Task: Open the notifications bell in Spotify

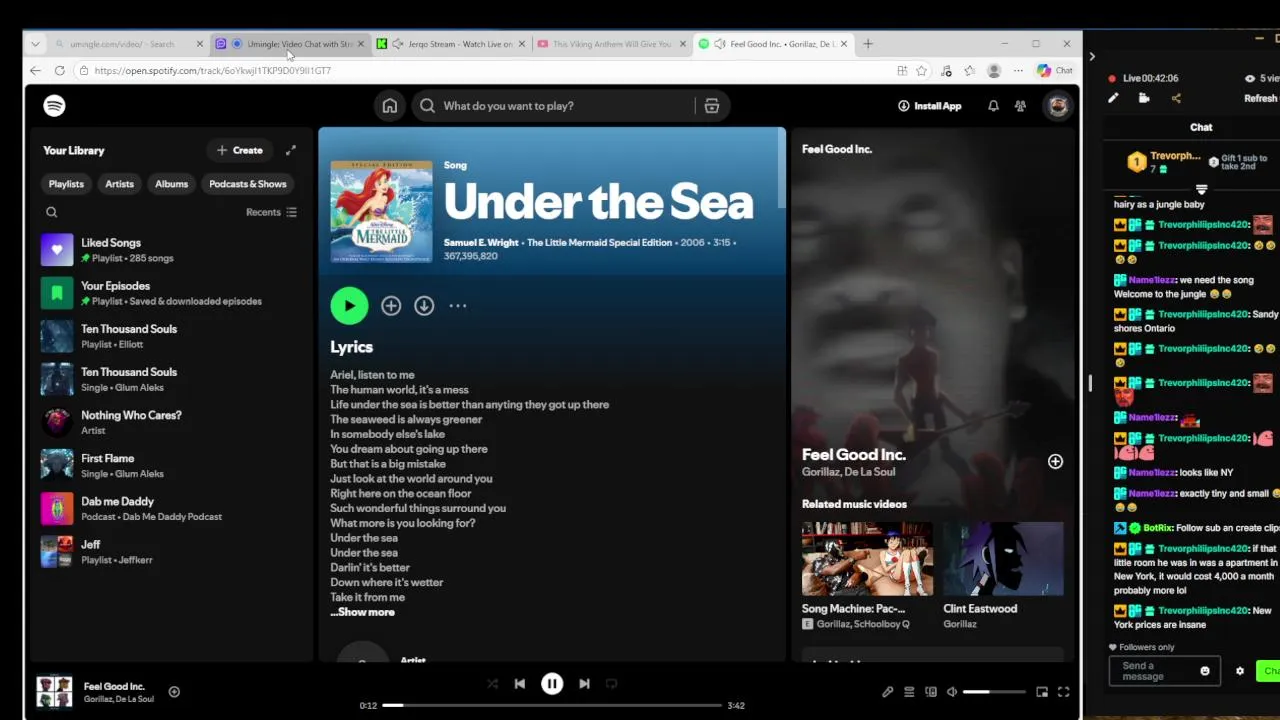Action: coord(993,106)
